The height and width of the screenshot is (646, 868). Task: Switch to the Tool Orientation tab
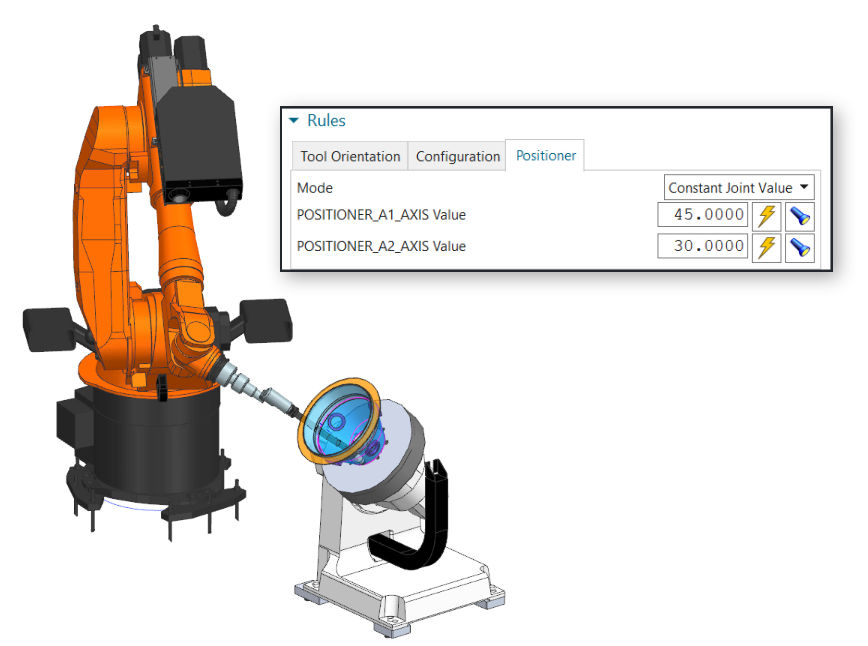pyautogui.click(x=349, y=156)
